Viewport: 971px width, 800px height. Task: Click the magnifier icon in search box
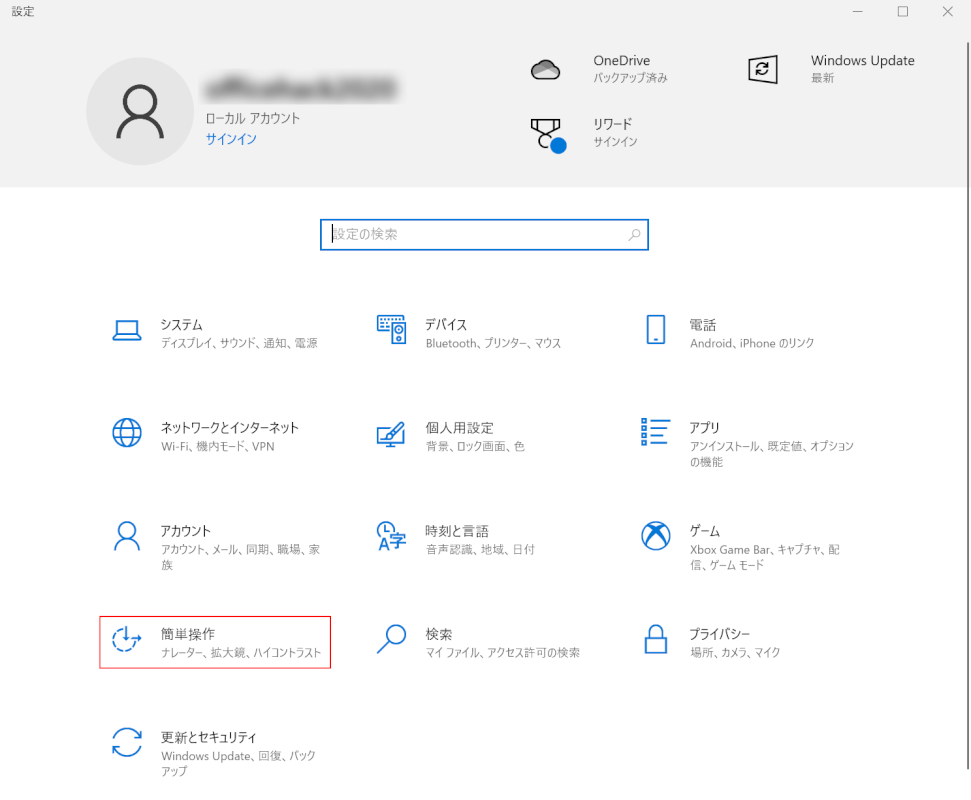(x=634, y=235)
